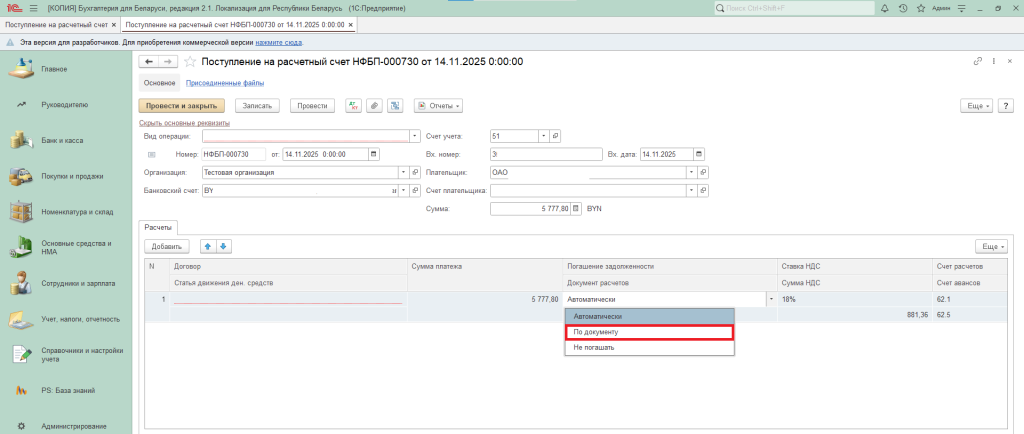
Task: Get link to document via chain icon
Action: 976,62
